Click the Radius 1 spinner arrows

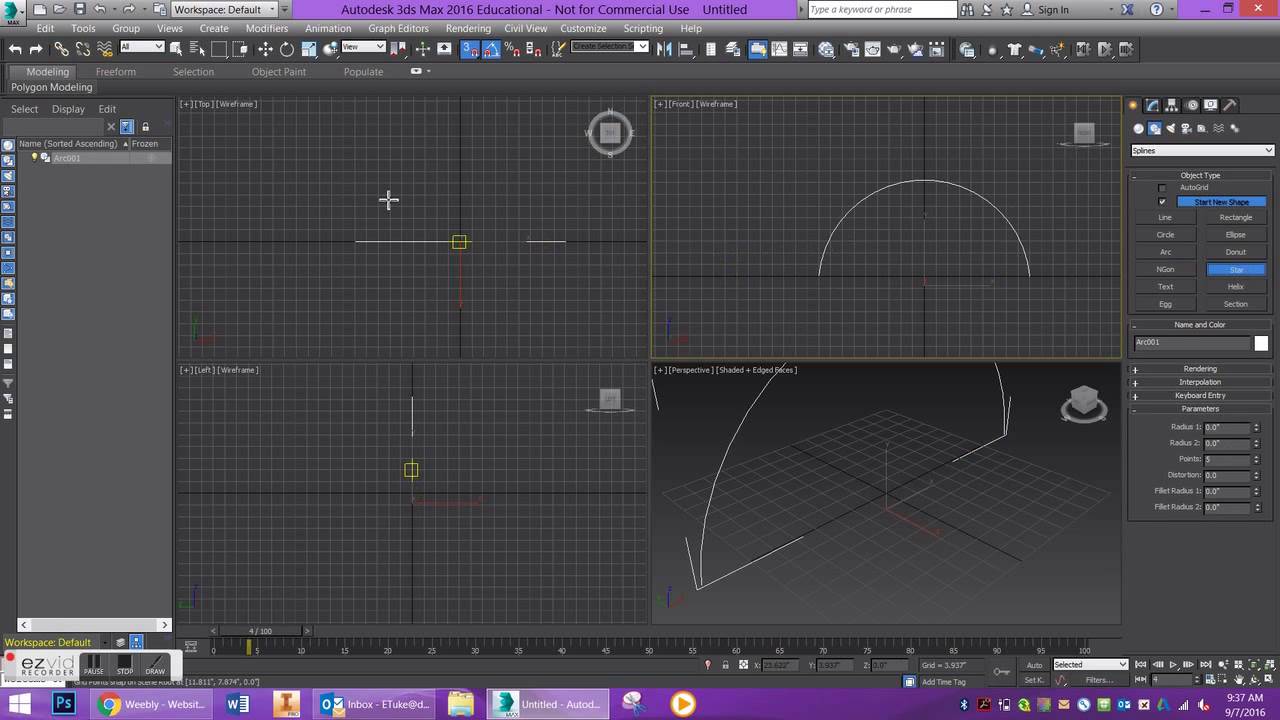pyautogui.click(x=1256, y=428)
